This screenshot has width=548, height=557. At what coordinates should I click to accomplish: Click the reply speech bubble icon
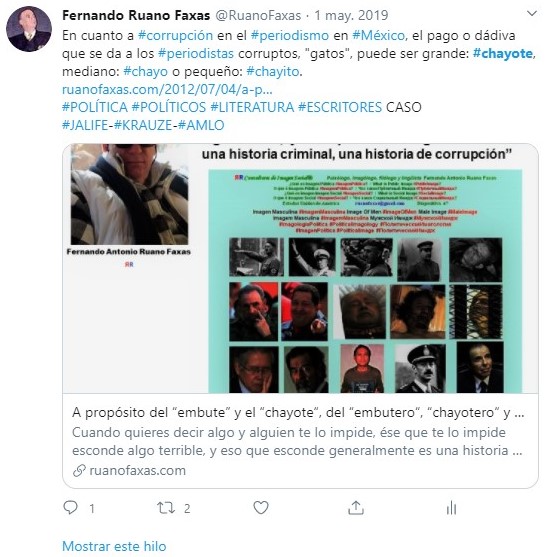[x=70, y=508]
